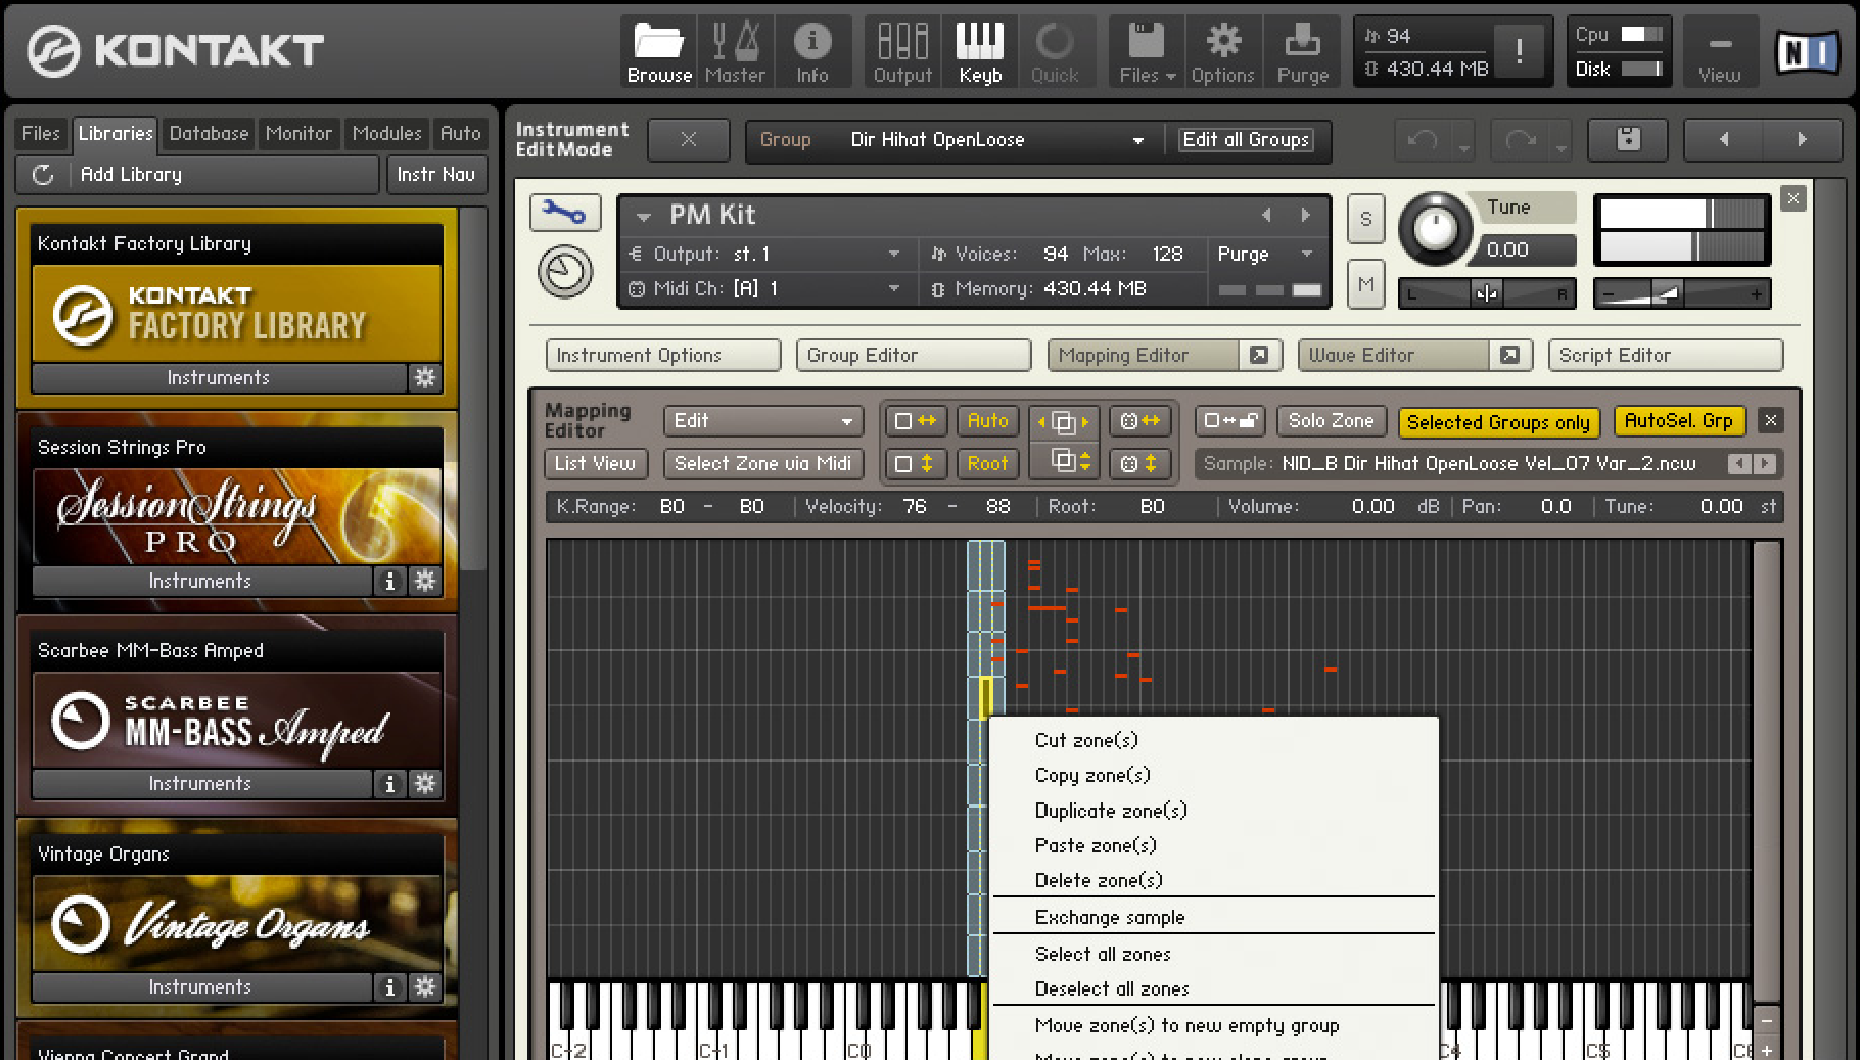
Task: Adjust the Tune knob
Action: click(1434, 229)
